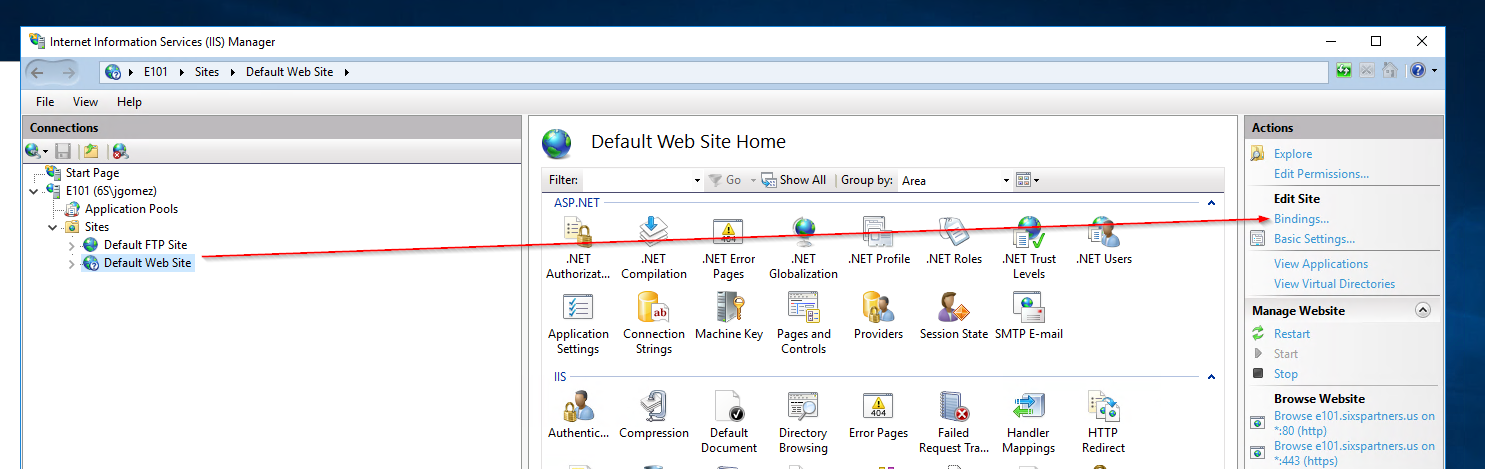
Task: Open Connection Strings feature
Action: pyautogui.click(x=654, y=323)
